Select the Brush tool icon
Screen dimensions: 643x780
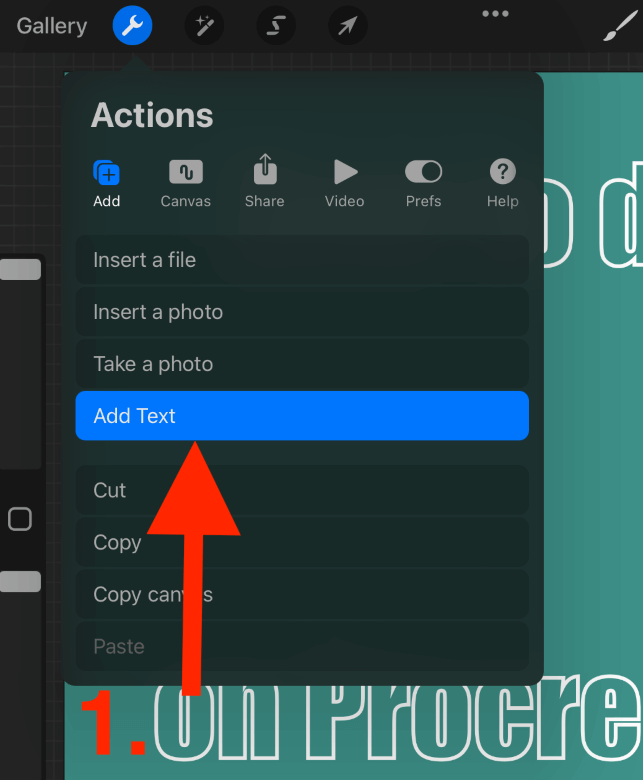click(x=620, y=26)
